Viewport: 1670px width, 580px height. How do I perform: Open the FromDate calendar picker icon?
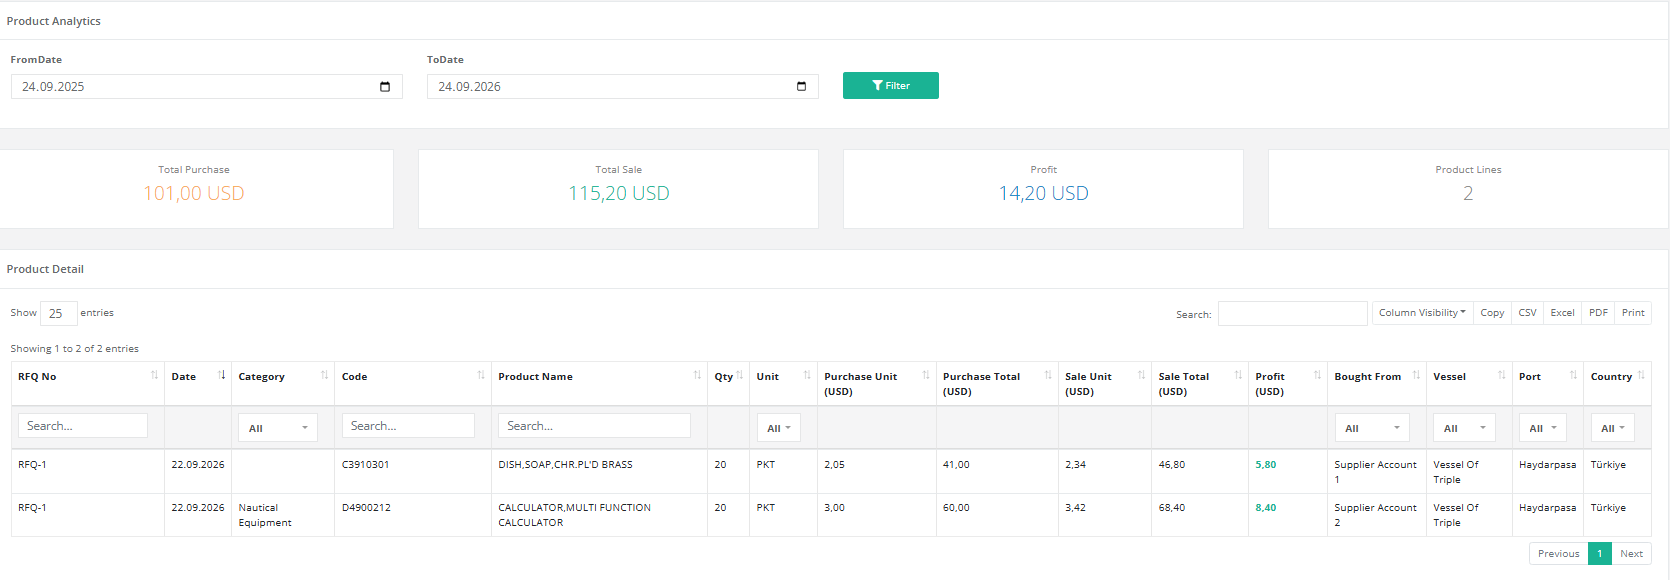coord(385,87)
